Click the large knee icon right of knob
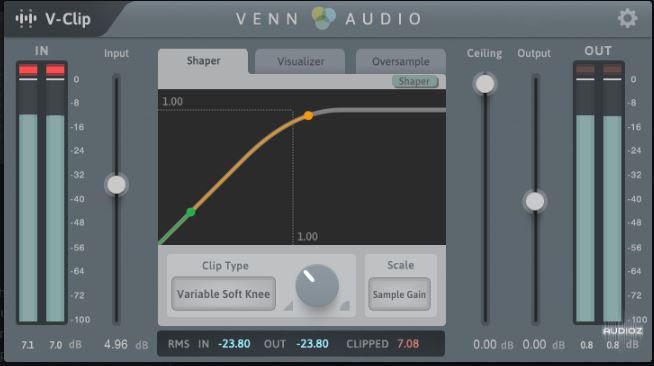The image size is (654, 366). 345,306
